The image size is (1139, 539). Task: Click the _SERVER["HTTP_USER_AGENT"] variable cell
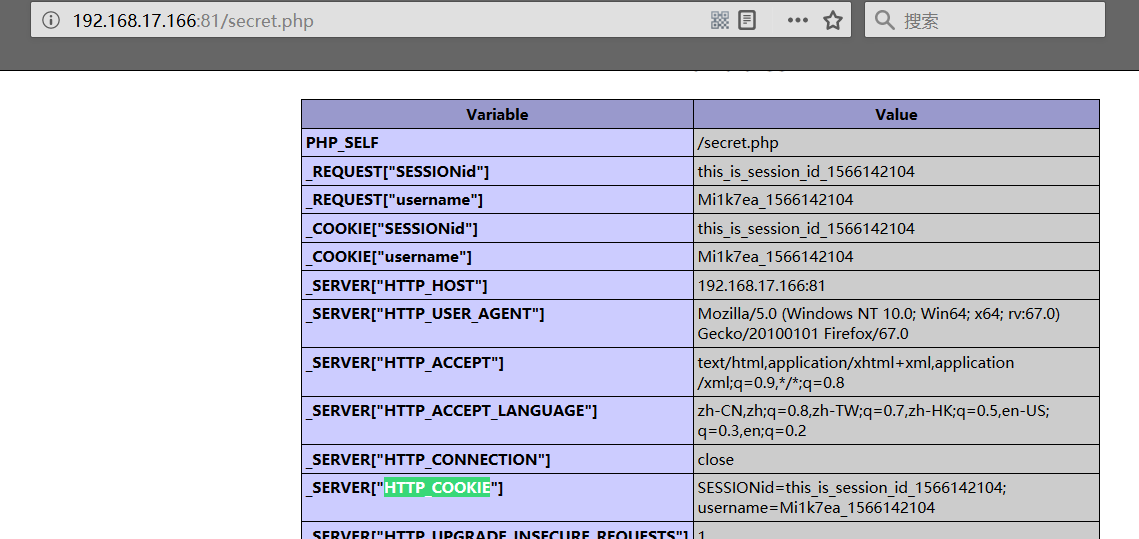(425, 314)
